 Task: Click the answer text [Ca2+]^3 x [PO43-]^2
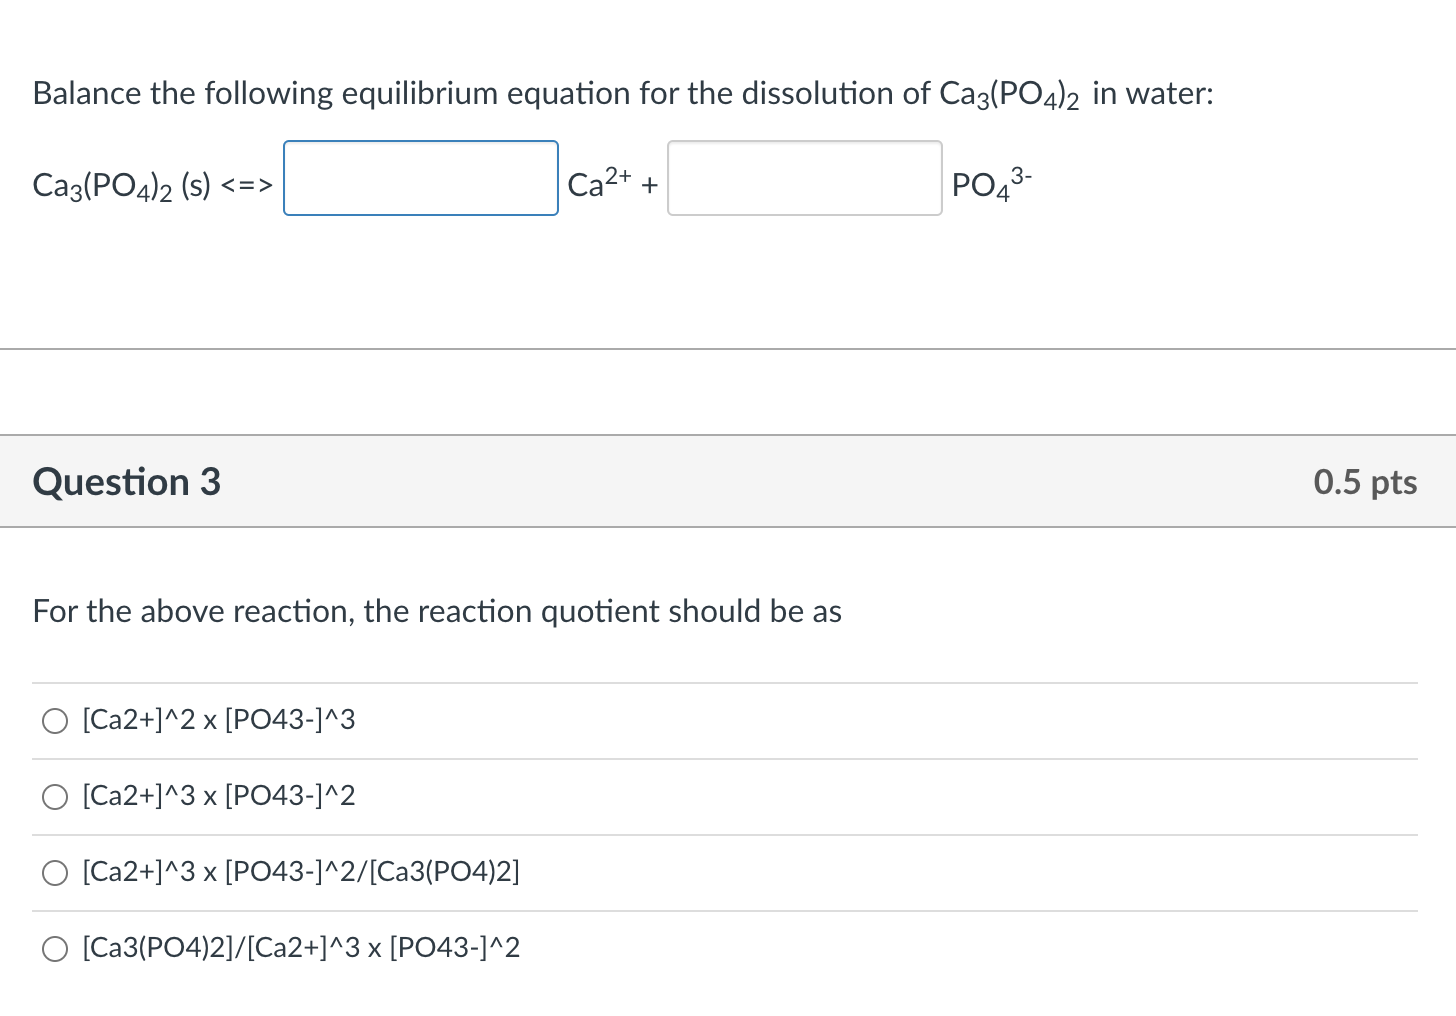click(219, 796)
